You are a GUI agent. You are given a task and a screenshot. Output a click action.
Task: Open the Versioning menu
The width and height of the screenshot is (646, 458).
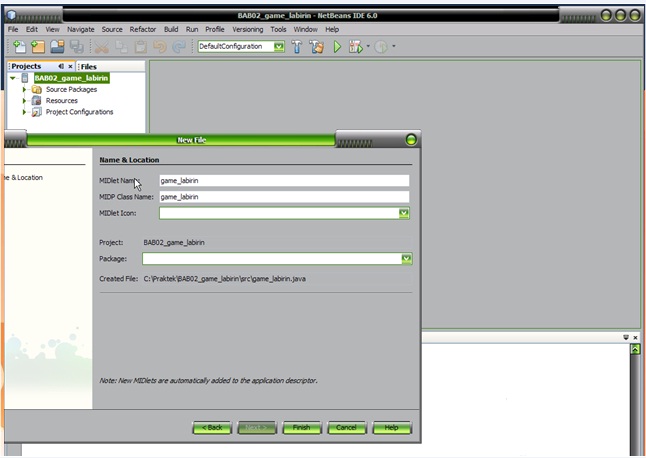click(x=248, y=29)
